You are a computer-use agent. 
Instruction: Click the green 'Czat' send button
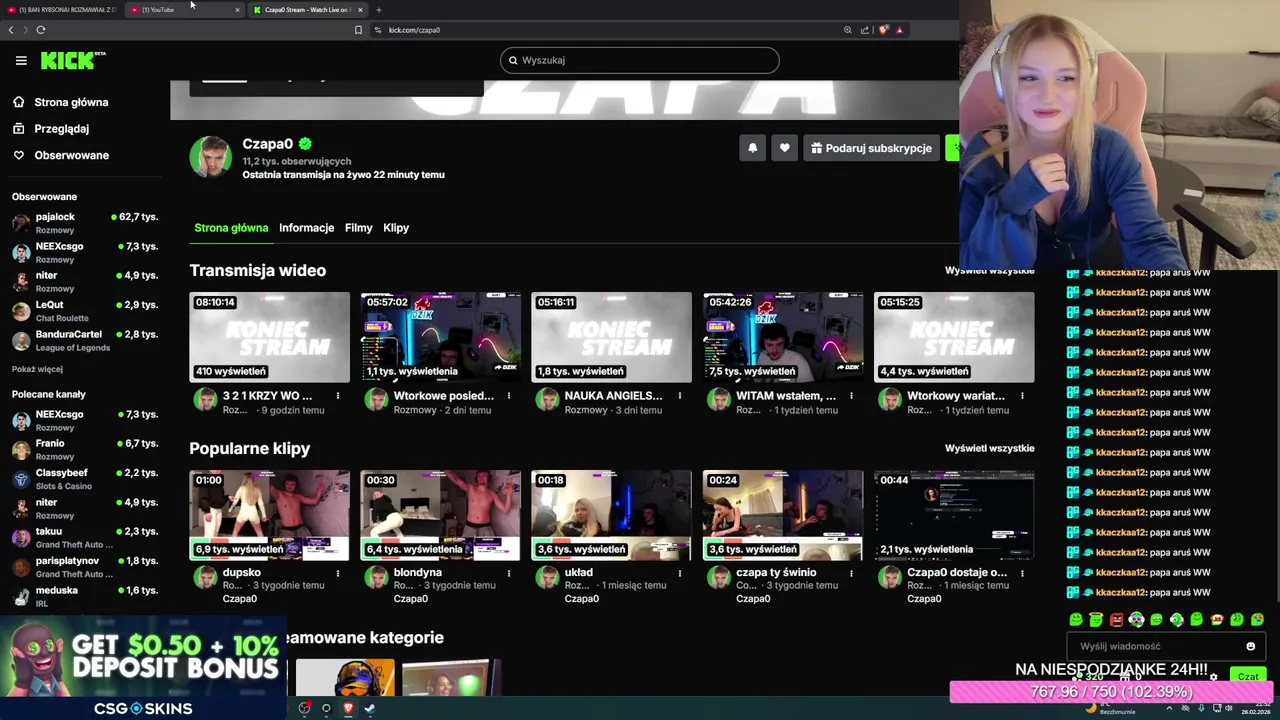pyautogui.click(x=1247, y=677)
